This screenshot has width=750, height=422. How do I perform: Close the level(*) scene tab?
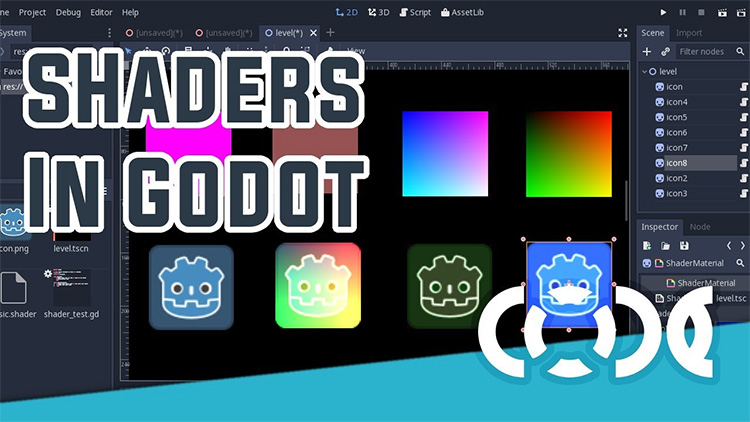point(313,33)
